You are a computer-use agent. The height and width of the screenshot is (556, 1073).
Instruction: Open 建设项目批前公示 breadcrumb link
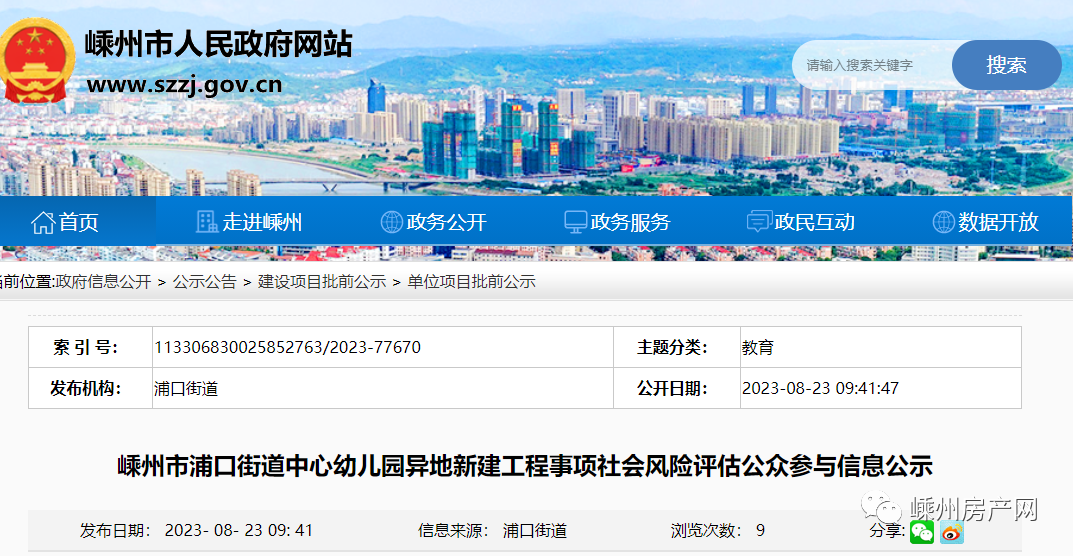322,282
